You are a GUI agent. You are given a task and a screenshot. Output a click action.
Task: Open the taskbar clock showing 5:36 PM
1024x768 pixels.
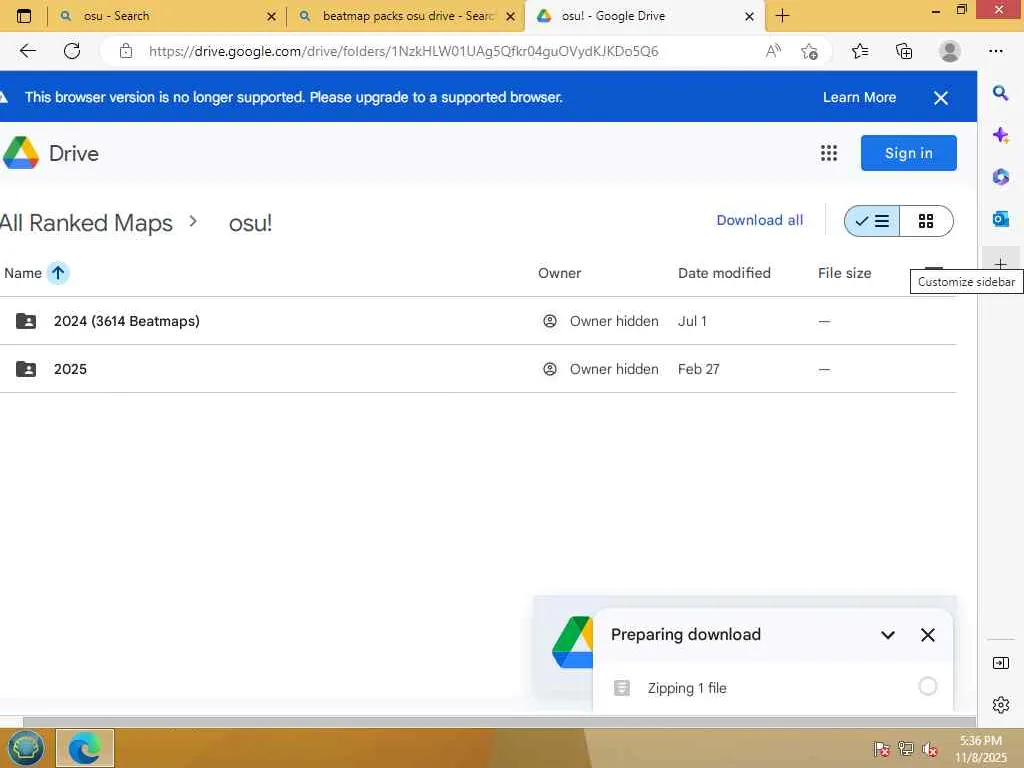click(981, 749)
